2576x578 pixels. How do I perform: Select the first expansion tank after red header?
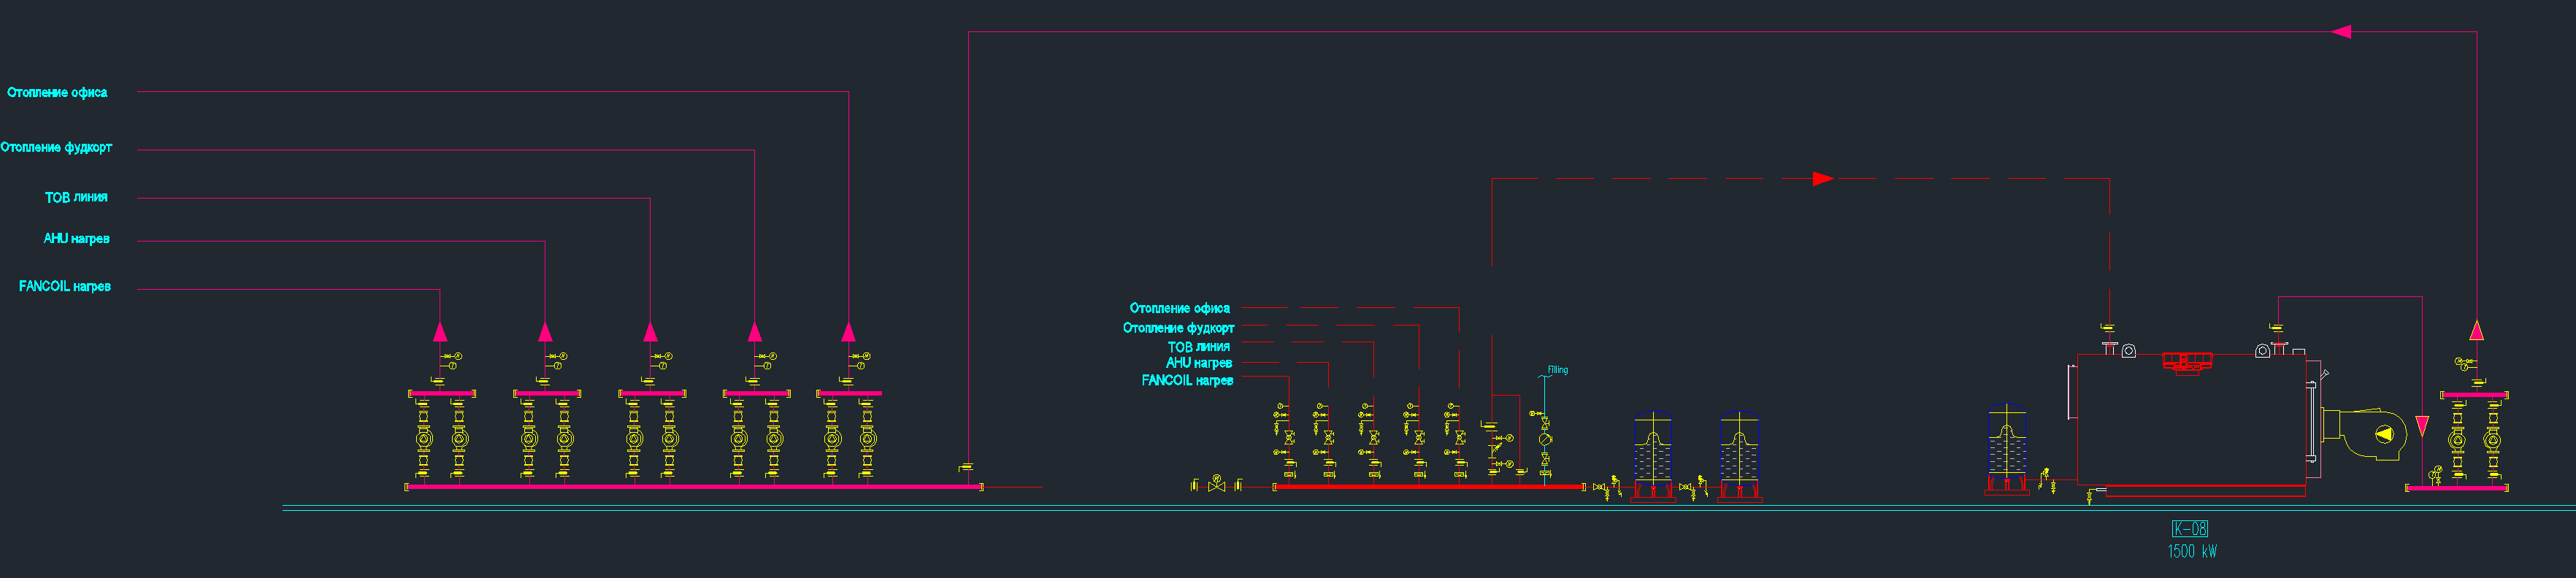(x=1653, y=456)
